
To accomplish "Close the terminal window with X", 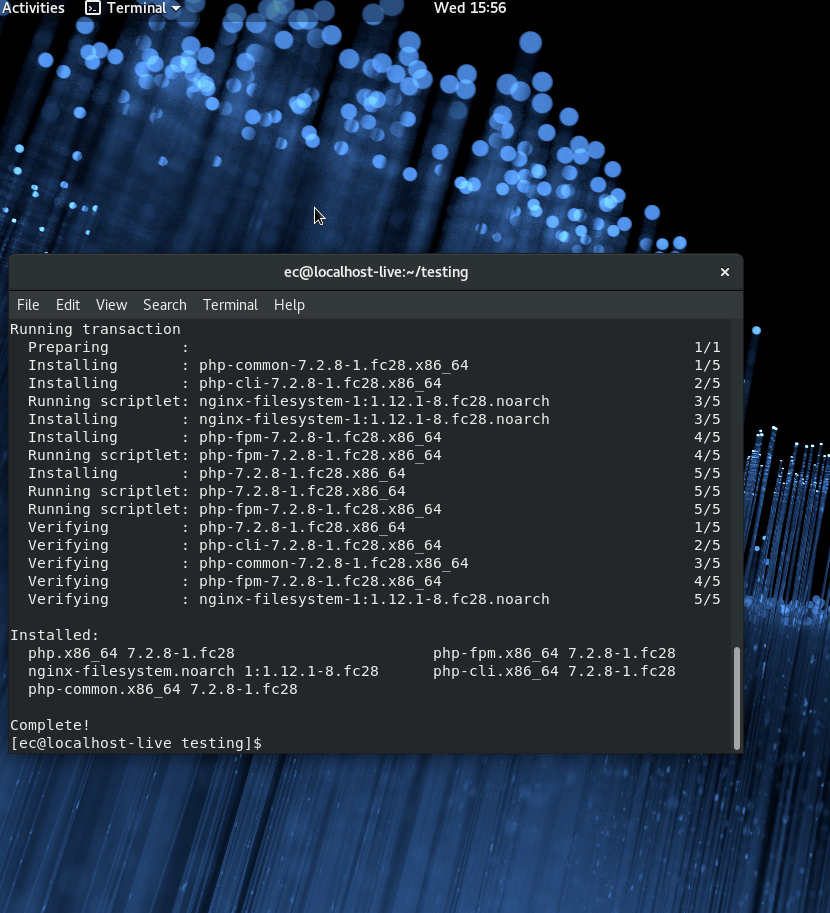I will [725, 272].
